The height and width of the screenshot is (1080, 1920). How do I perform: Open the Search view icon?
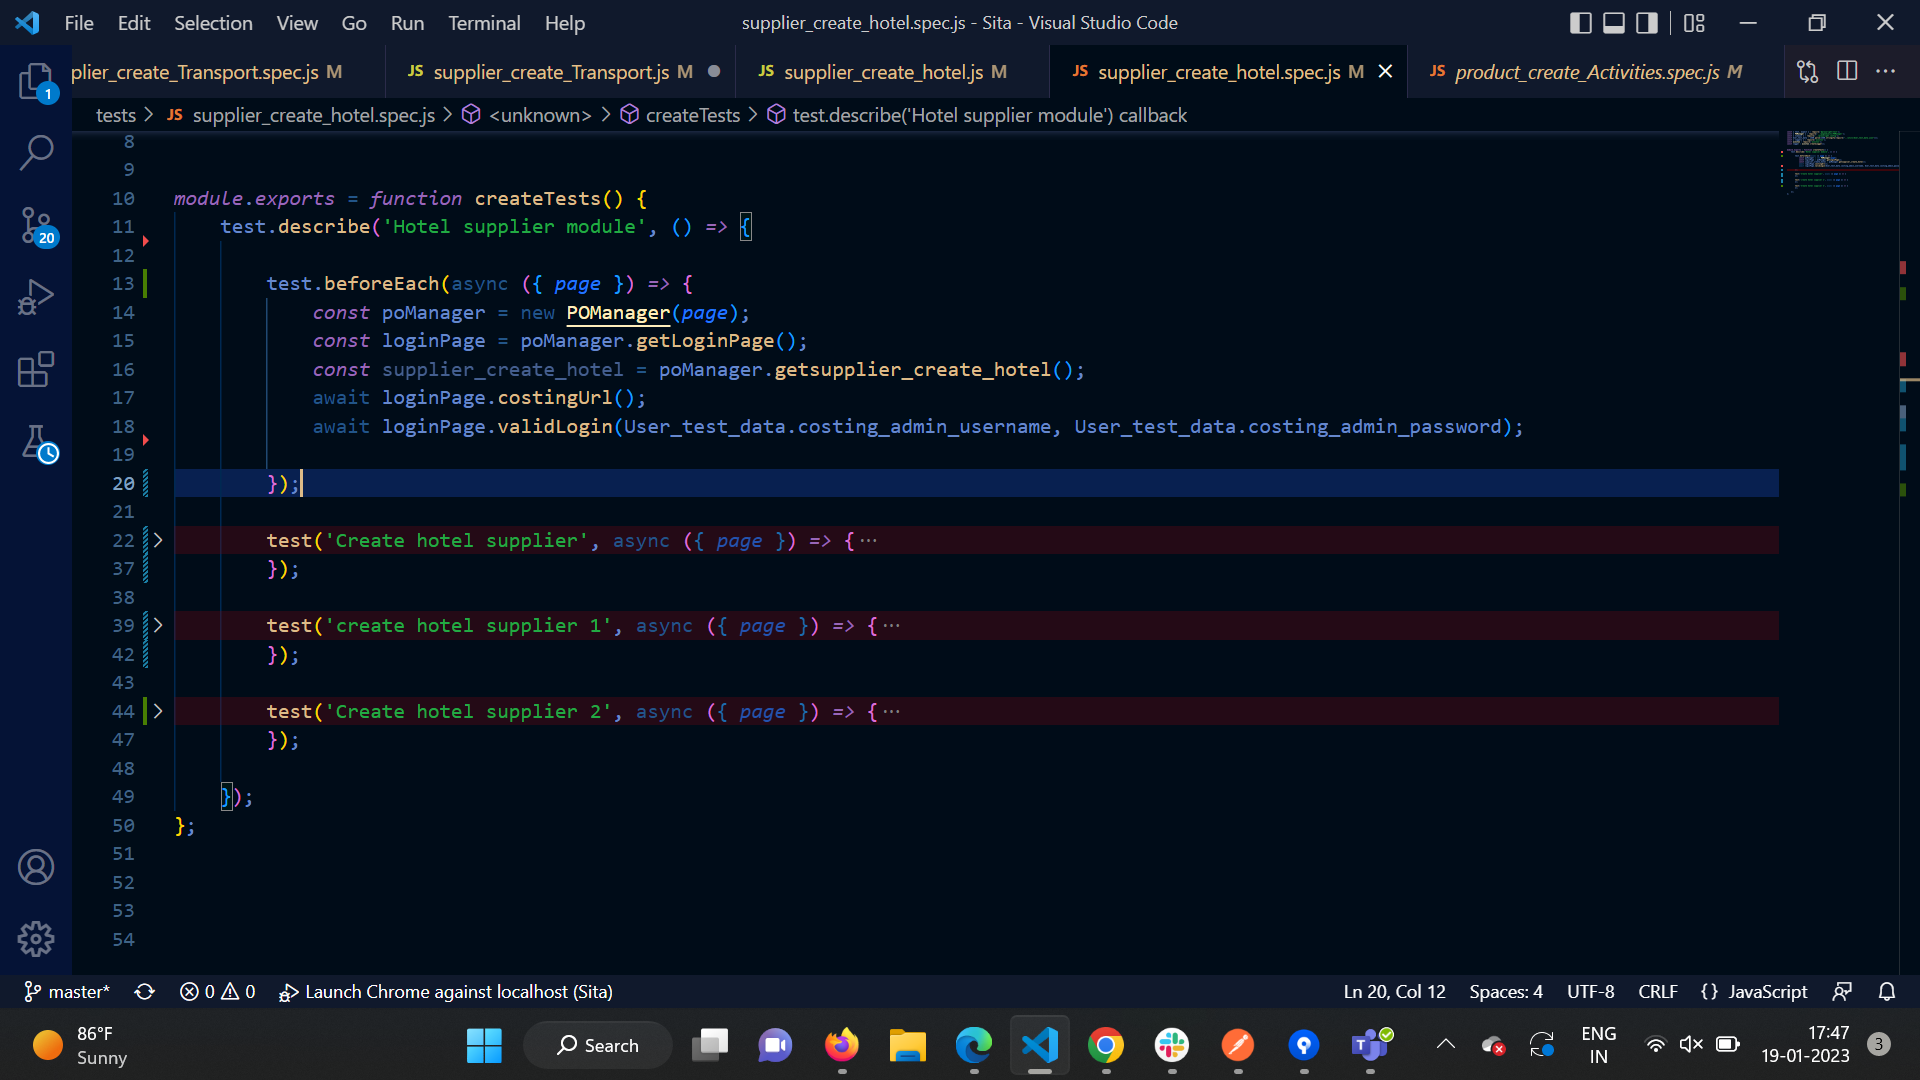pyautogui.click(x=36, y=153)
